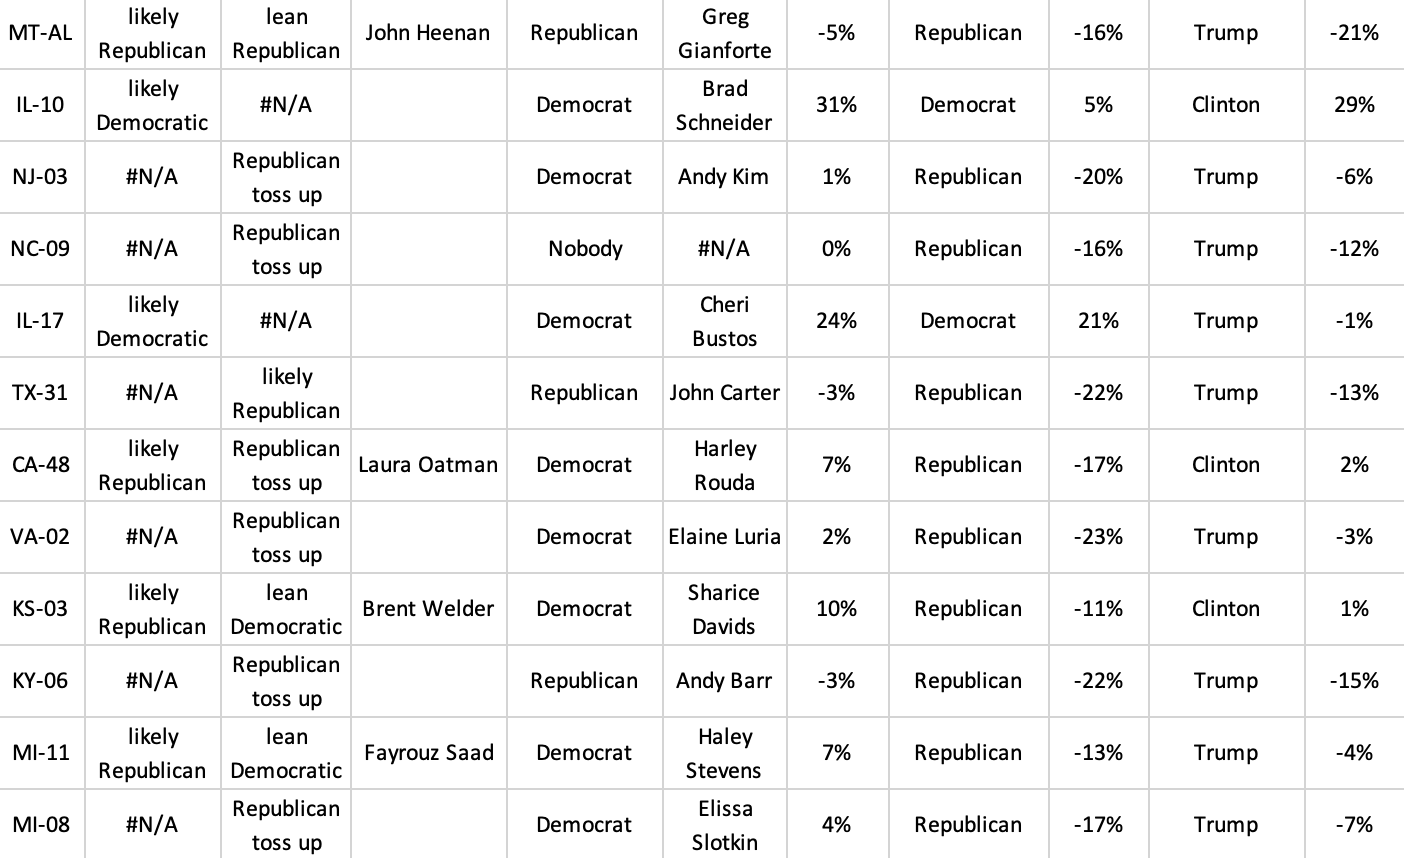Select the MT-AL district cell
Screen dimensions: 1404x858
tap(40, 33)
